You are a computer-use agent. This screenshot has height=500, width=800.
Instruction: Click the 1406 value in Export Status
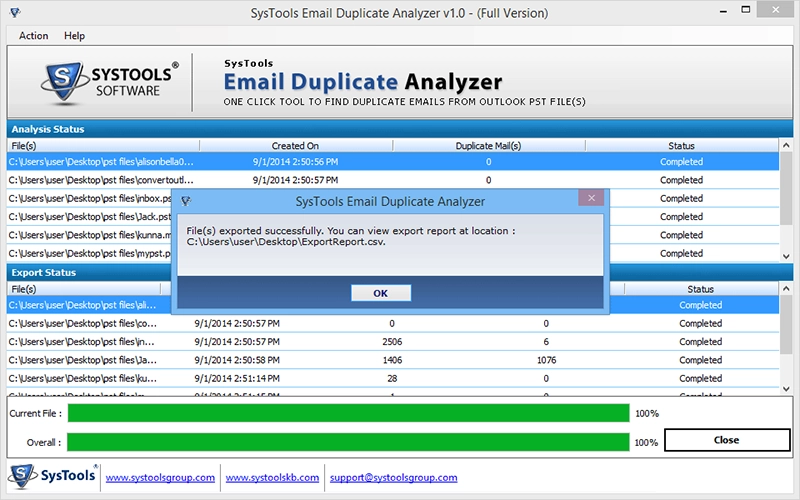392,360
